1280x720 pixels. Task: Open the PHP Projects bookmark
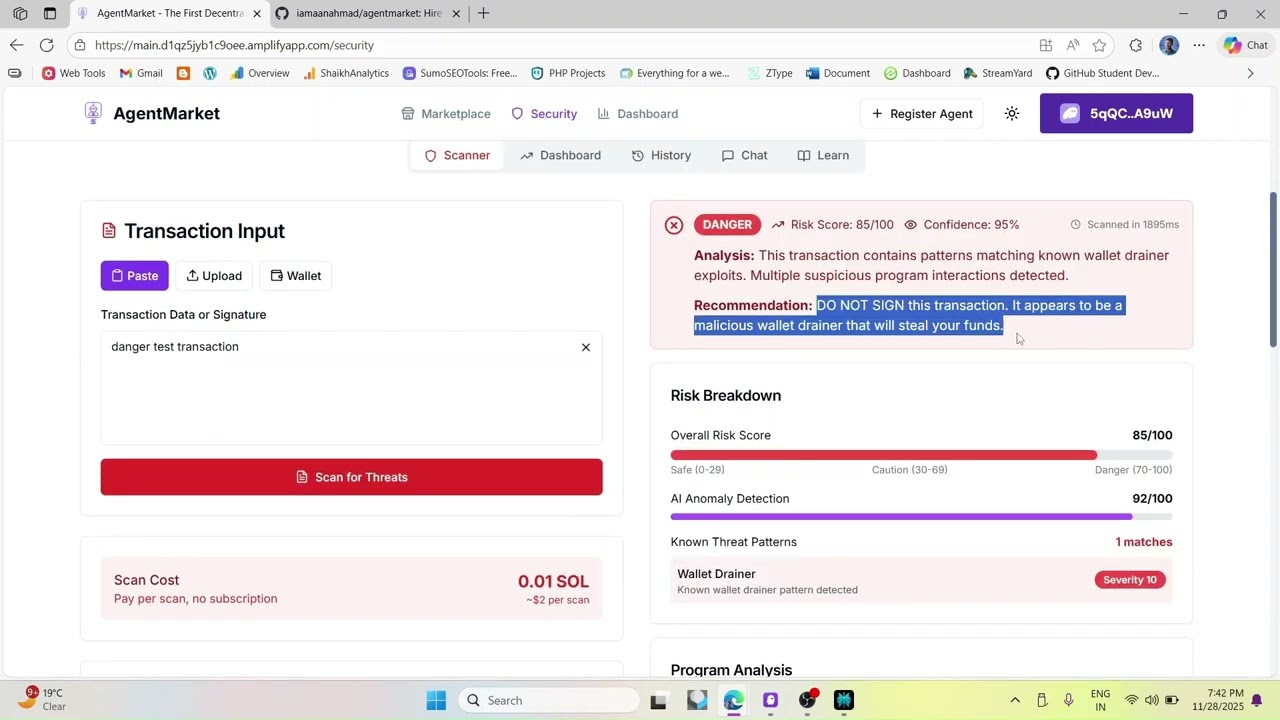click(x=568, y=73)
